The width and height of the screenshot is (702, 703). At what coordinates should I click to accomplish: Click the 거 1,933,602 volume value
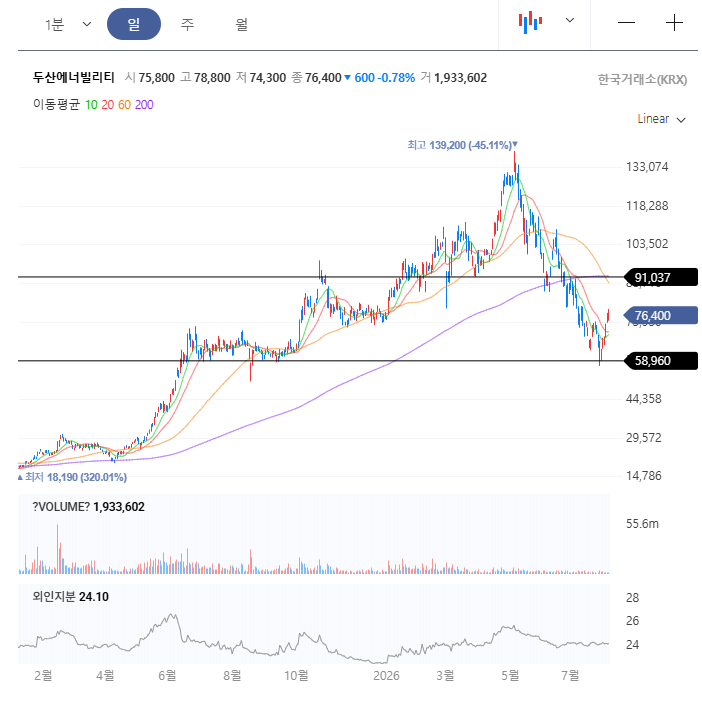pos(454,78)
